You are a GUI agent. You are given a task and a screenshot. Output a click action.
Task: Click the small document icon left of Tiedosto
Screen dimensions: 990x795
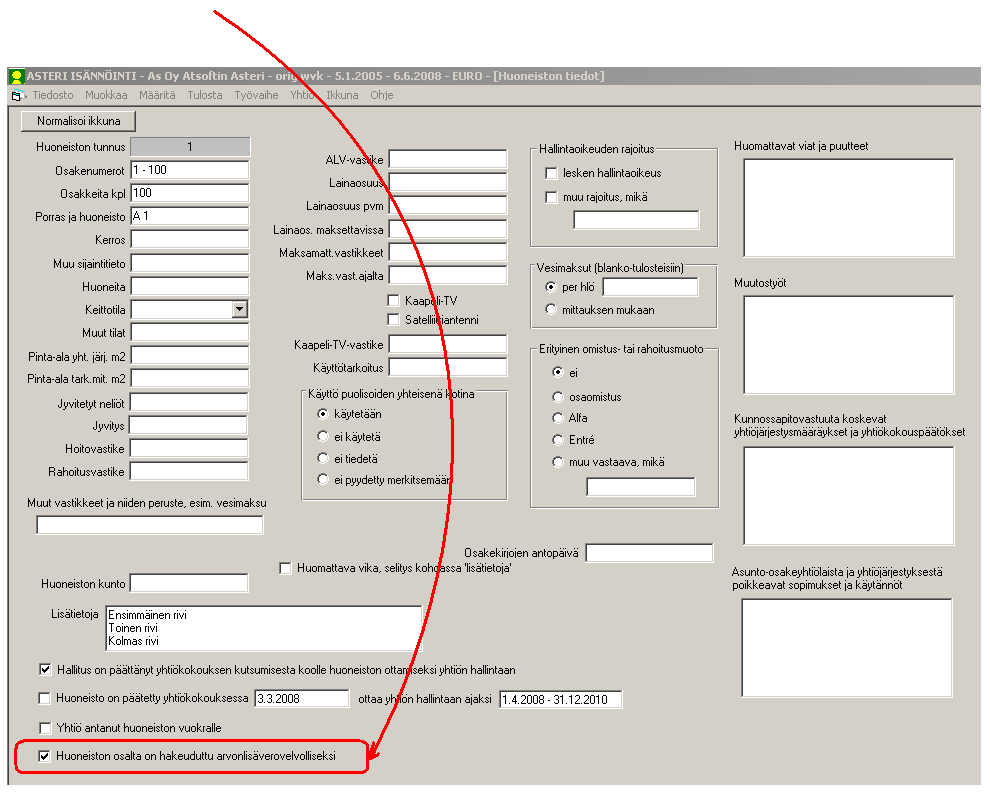(17, 96)
